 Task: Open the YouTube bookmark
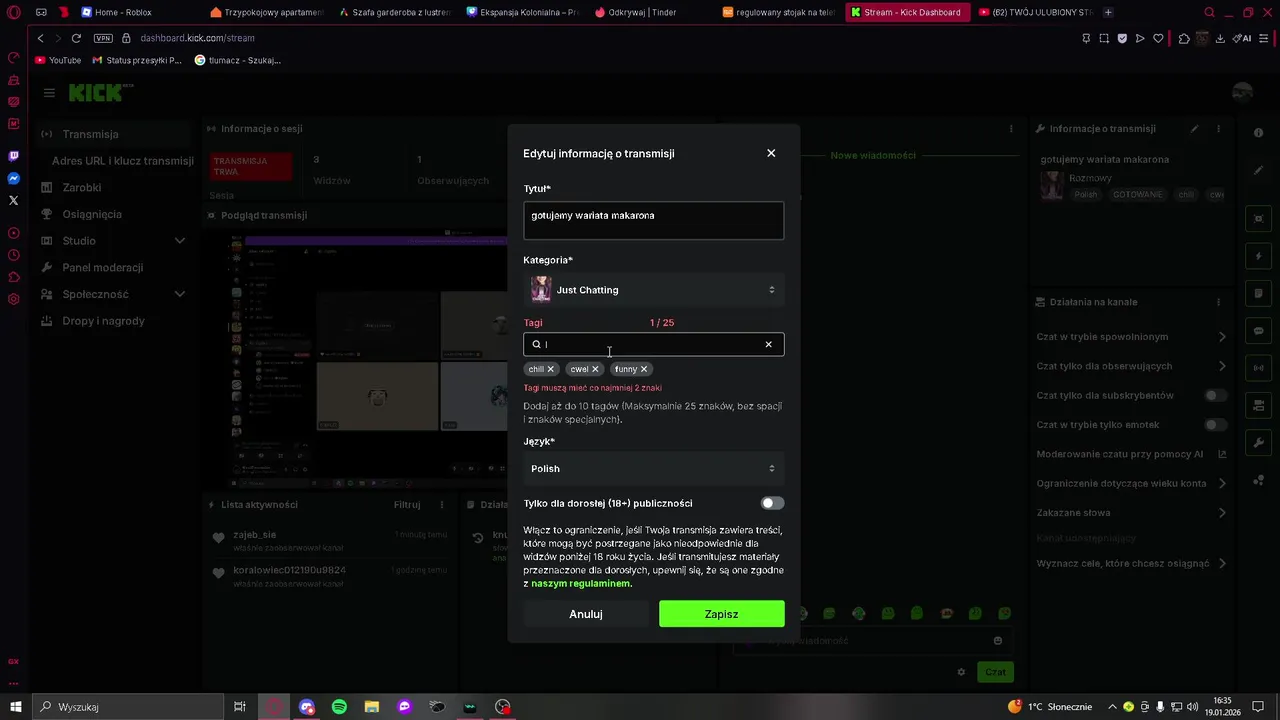pyautogui.click(x=58, y=60)
